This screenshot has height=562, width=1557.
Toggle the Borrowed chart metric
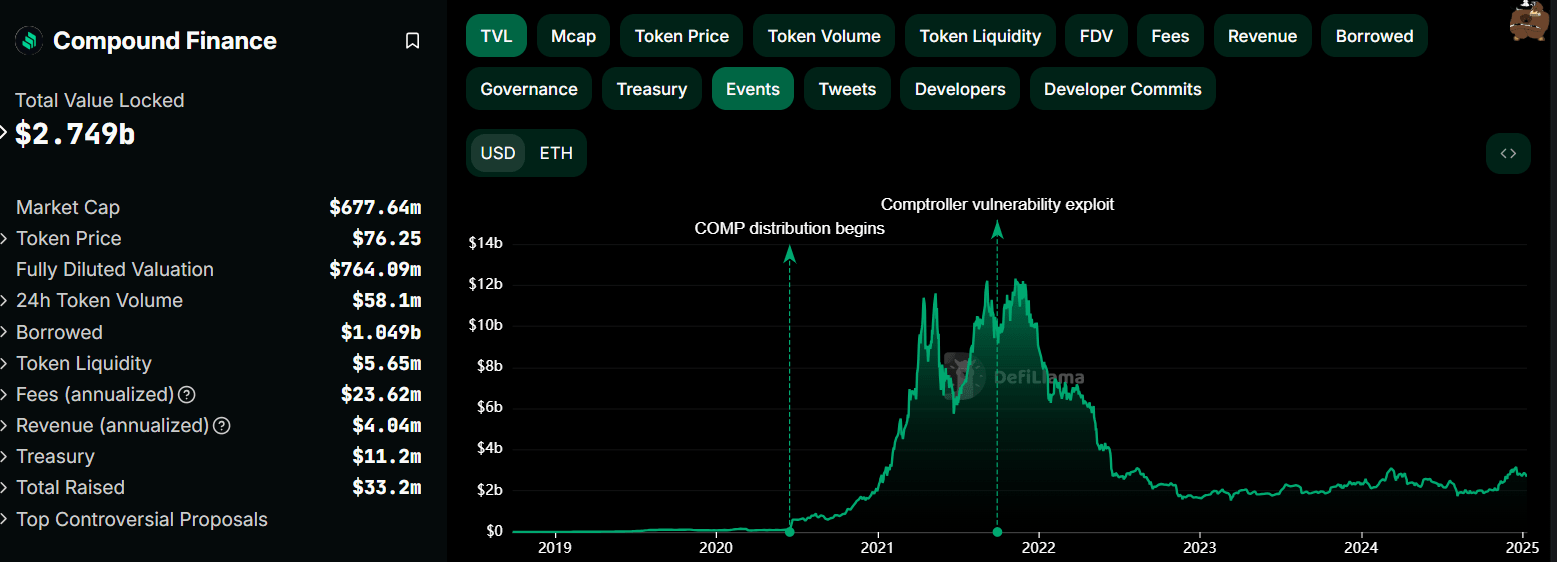pyautogui.click(x=1374, y=36)
